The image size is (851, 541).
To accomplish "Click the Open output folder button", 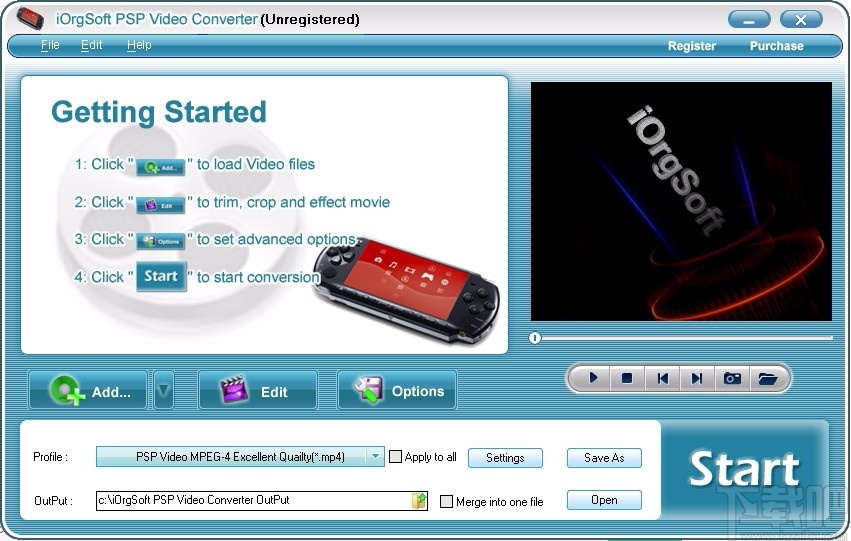I will [x=604, y=500].
